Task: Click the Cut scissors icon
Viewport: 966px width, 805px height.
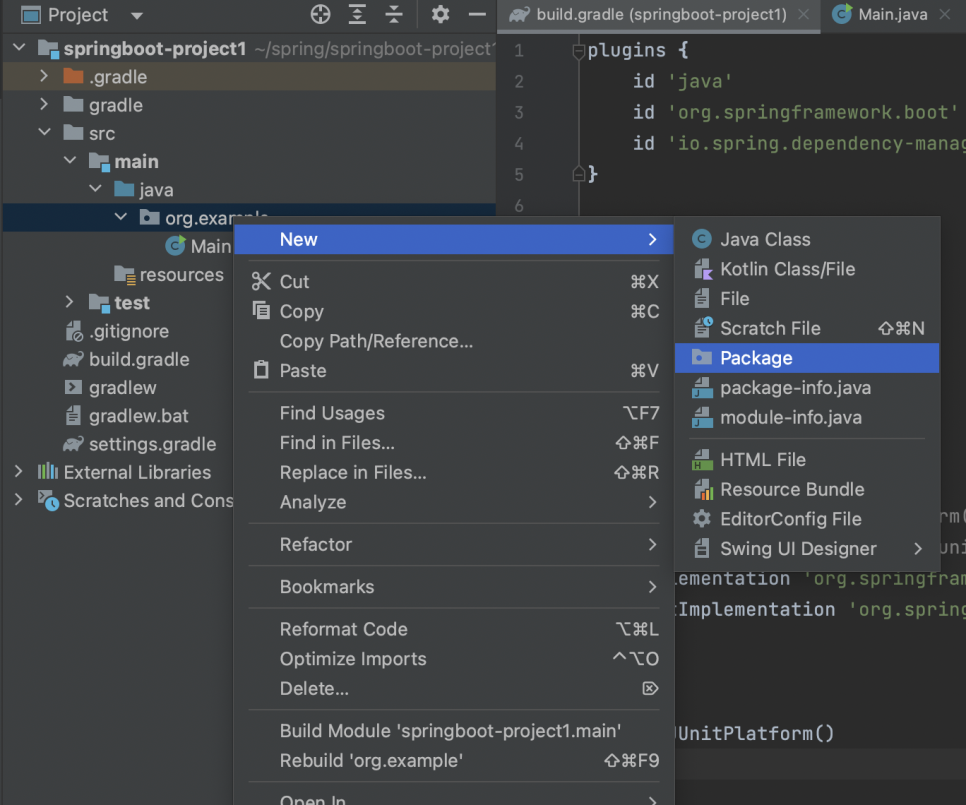Action: [261, 281]
